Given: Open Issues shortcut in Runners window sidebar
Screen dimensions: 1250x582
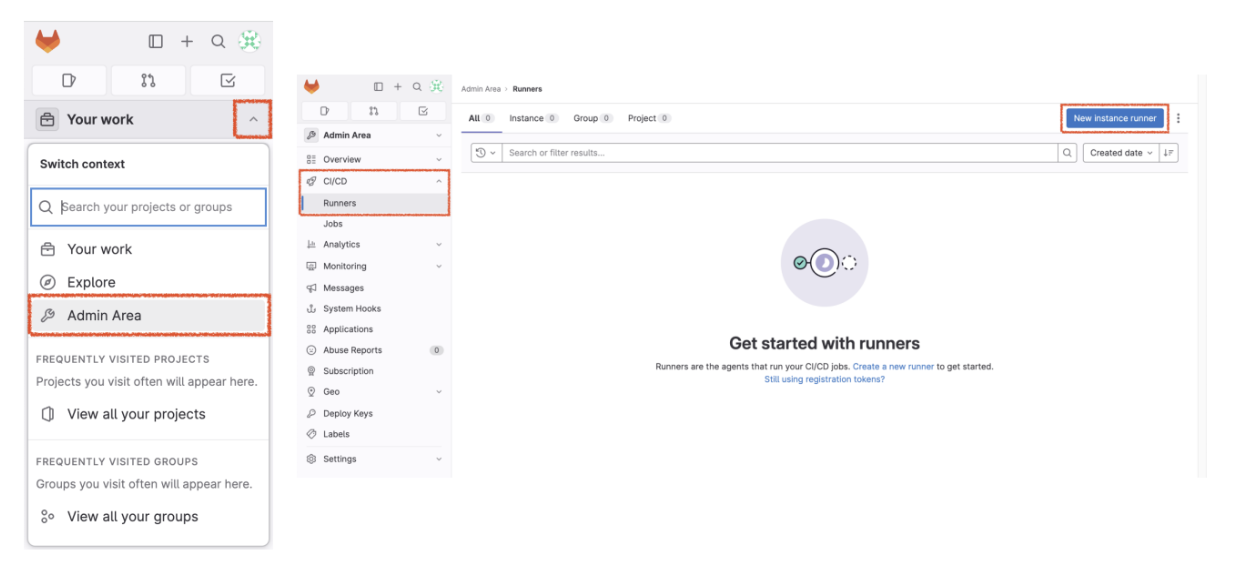Looking at the screenshot, I should pos(325,111).
